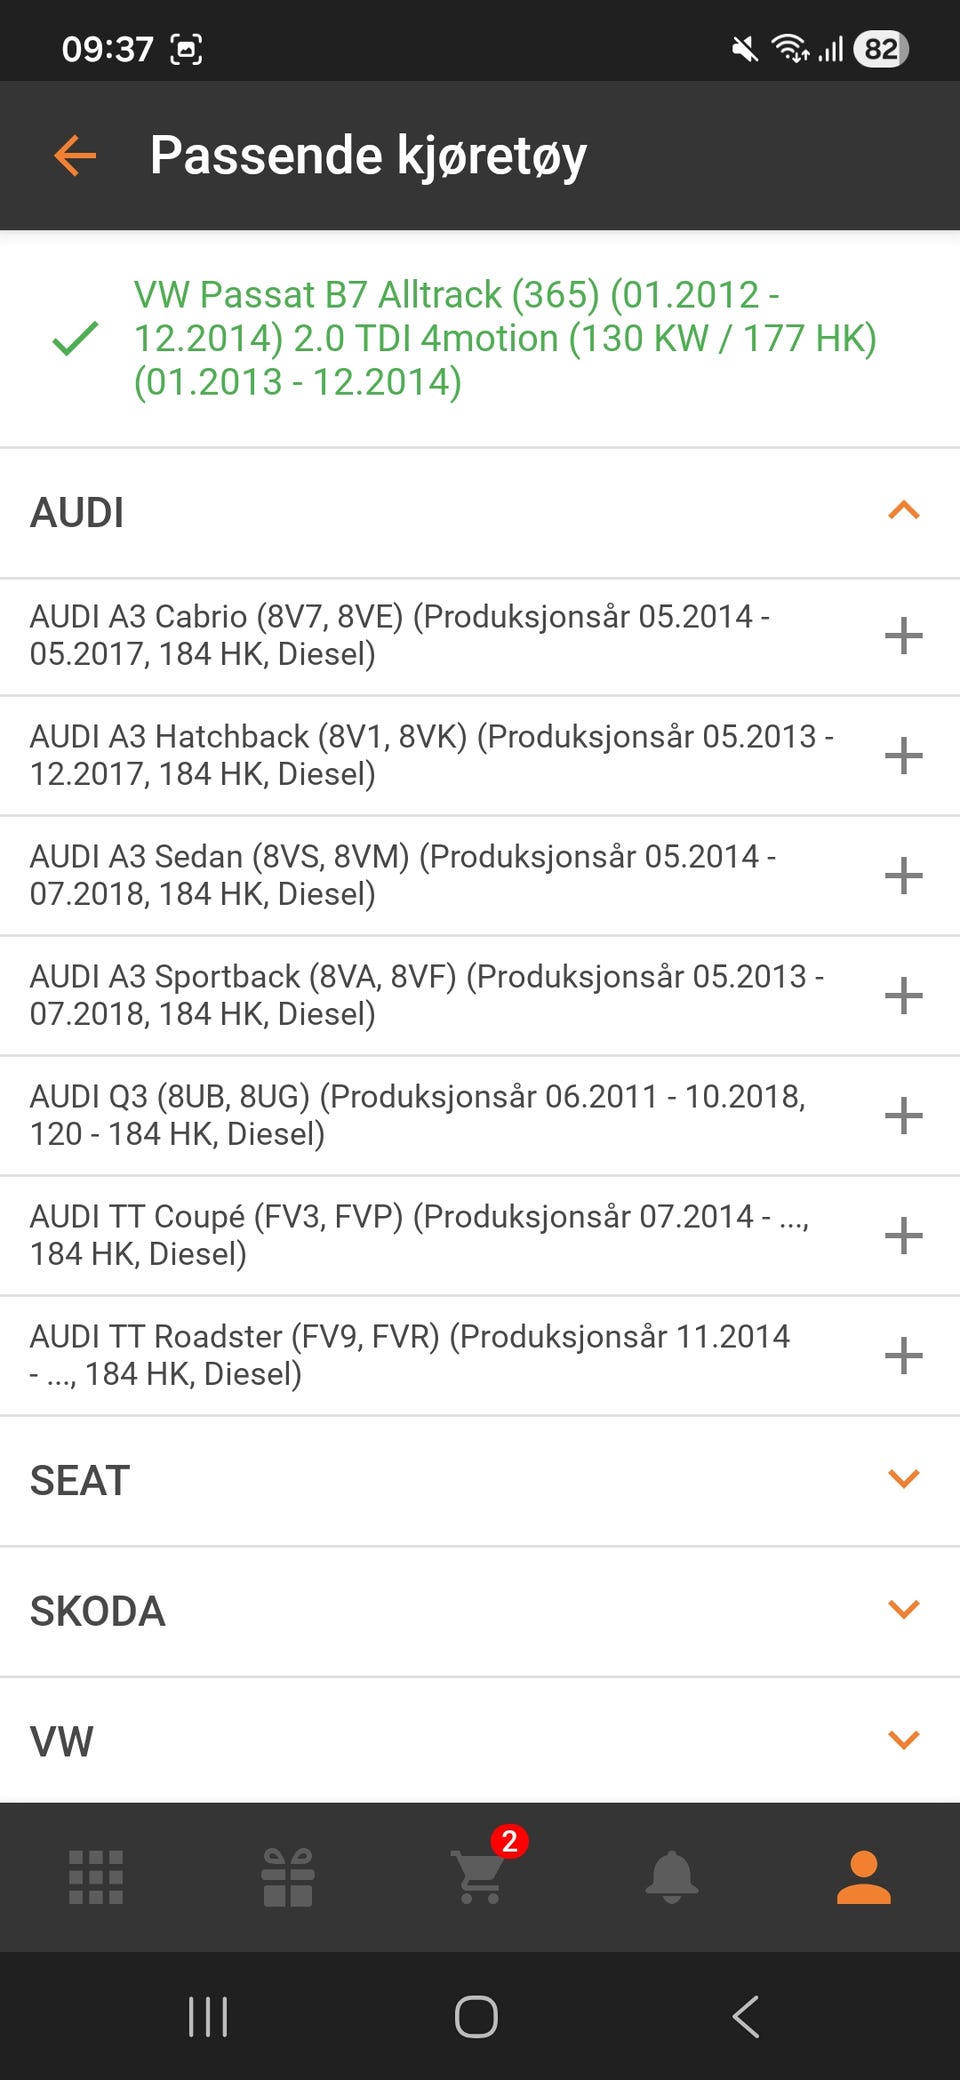960x2080 pixels.
Task: Open the catalog grid tab
Action: 96,1876
